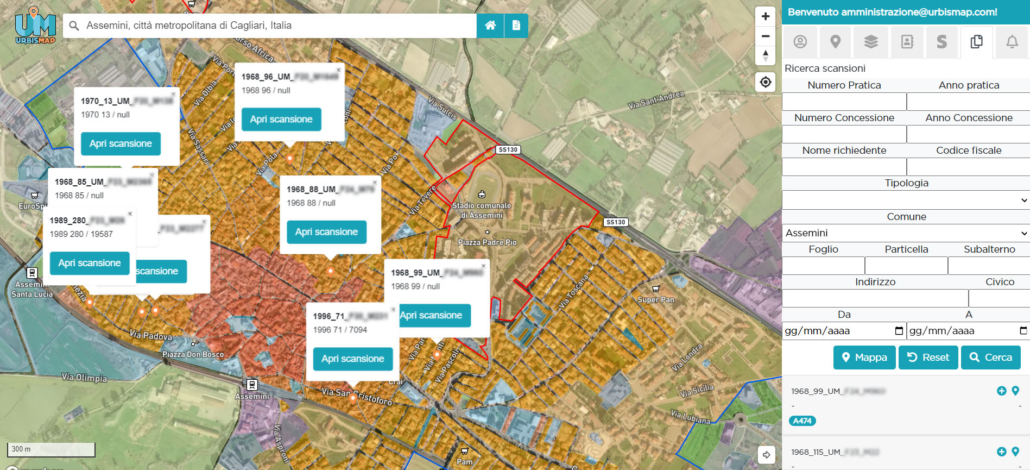Close the 1996_71 popup
This screenshot has width=1030, height=470.
click(x=393, y=310)
